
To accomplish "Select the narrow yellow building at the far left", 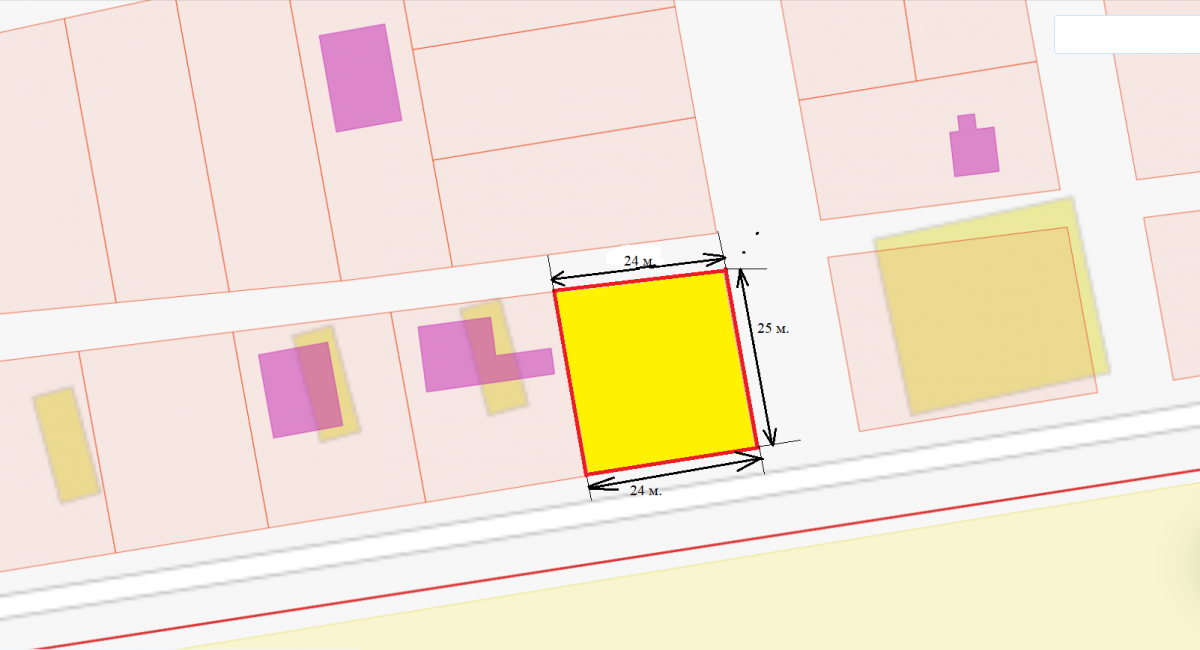I will pos(66,444).
